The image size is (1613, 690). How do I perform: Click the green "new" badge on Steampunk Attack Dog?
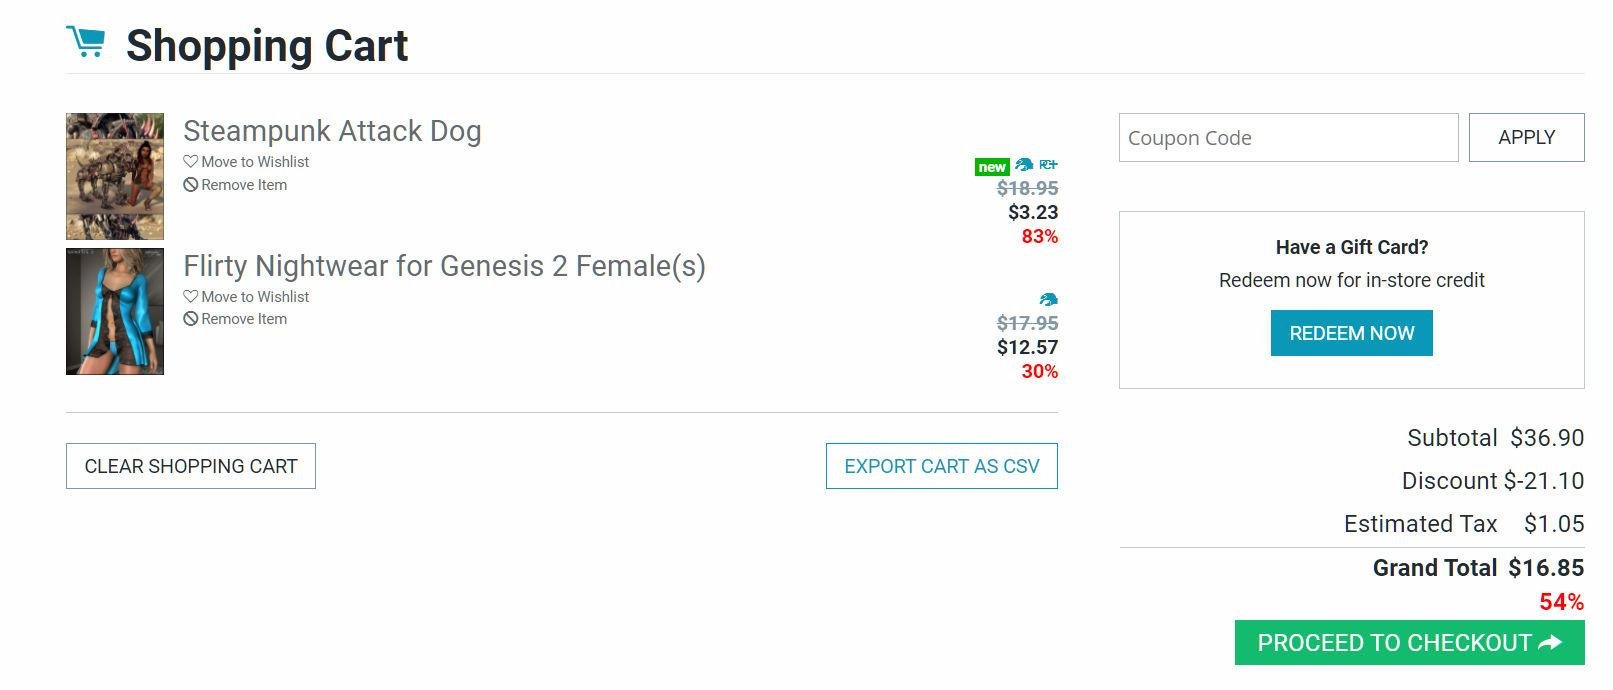click(991, 167)
